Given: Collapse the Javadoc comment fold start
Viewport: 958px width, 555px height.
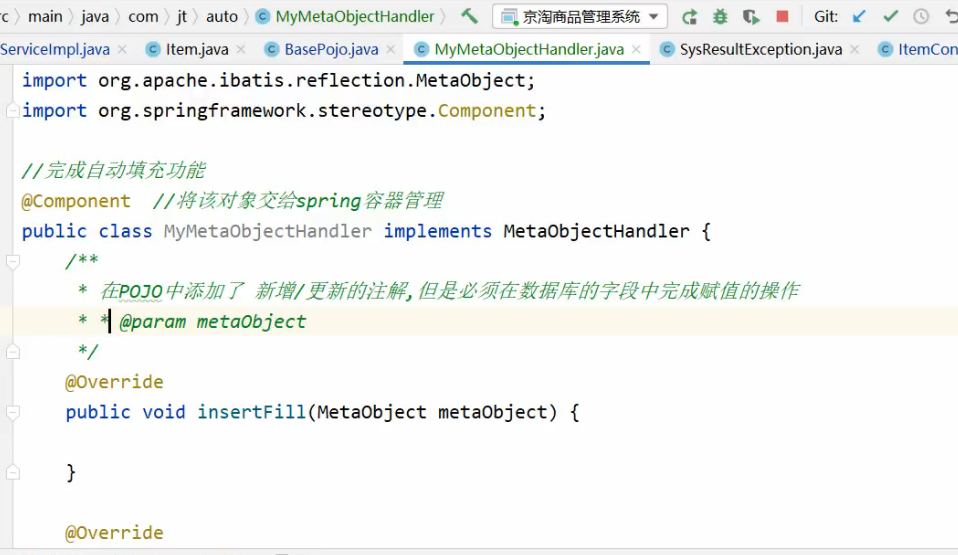Looking at the screenshot, I should coord(12,262).
